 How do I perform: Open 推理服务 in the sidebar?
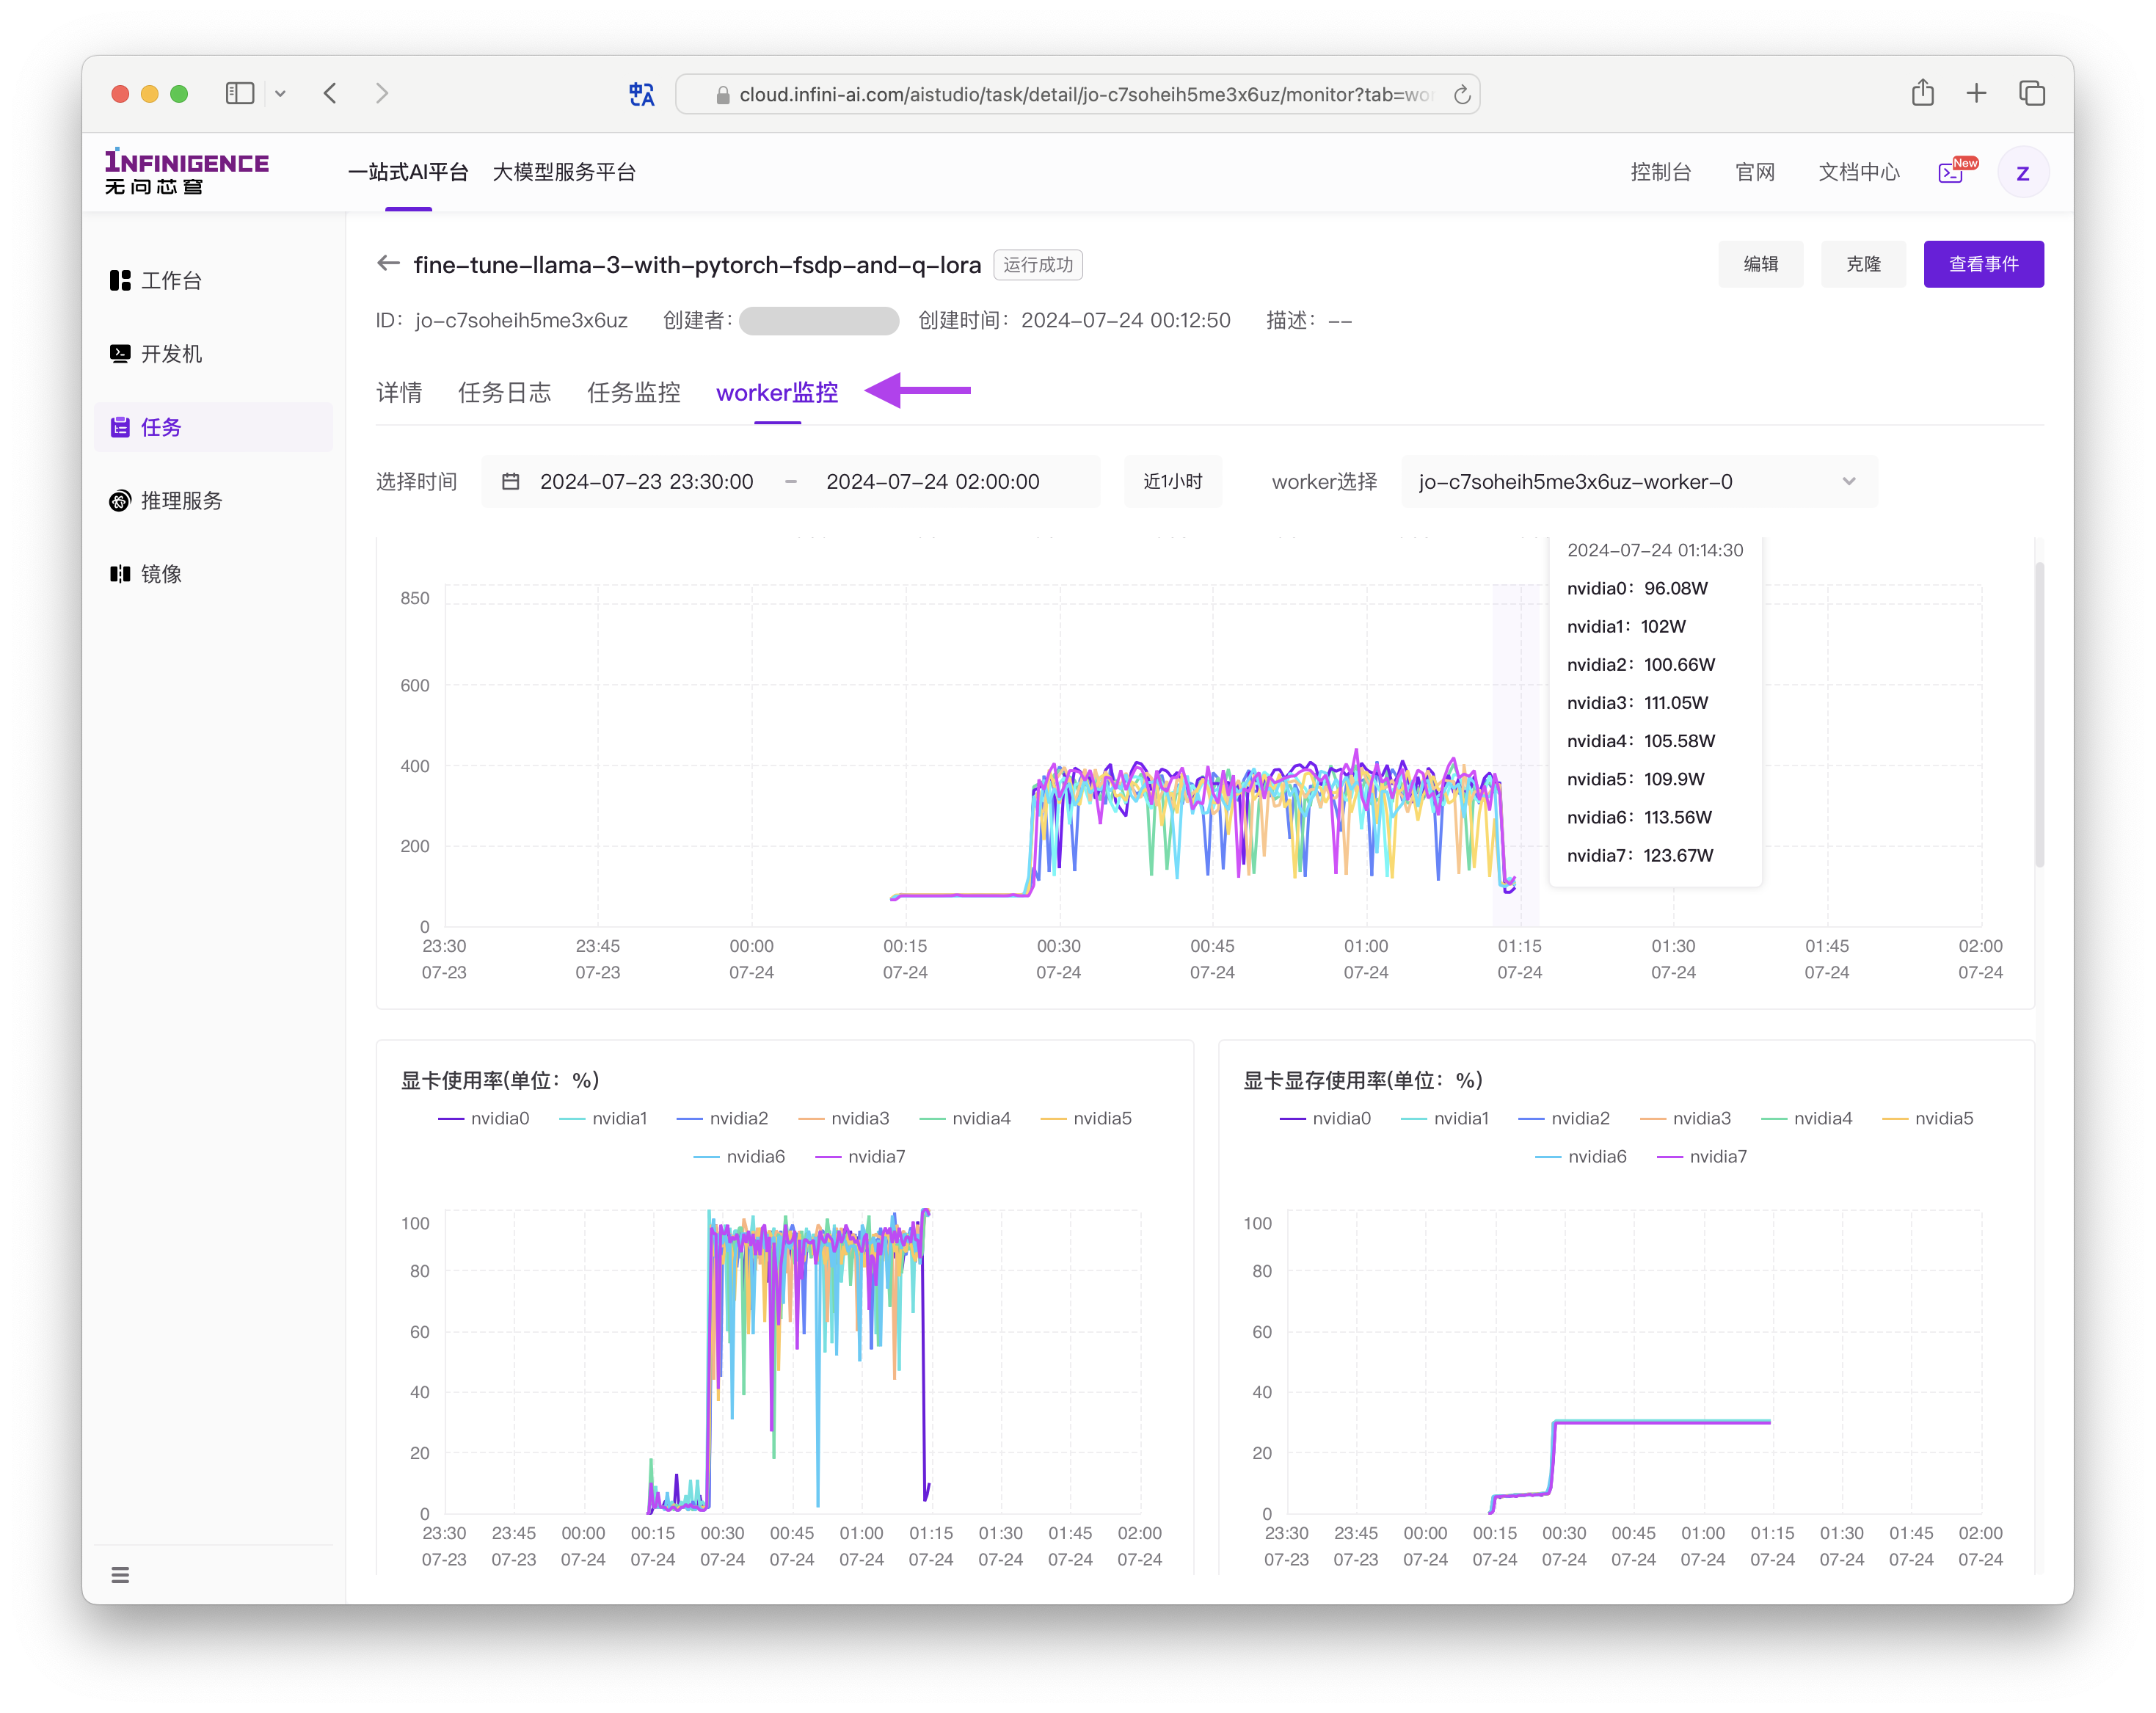tap(214, 500)
